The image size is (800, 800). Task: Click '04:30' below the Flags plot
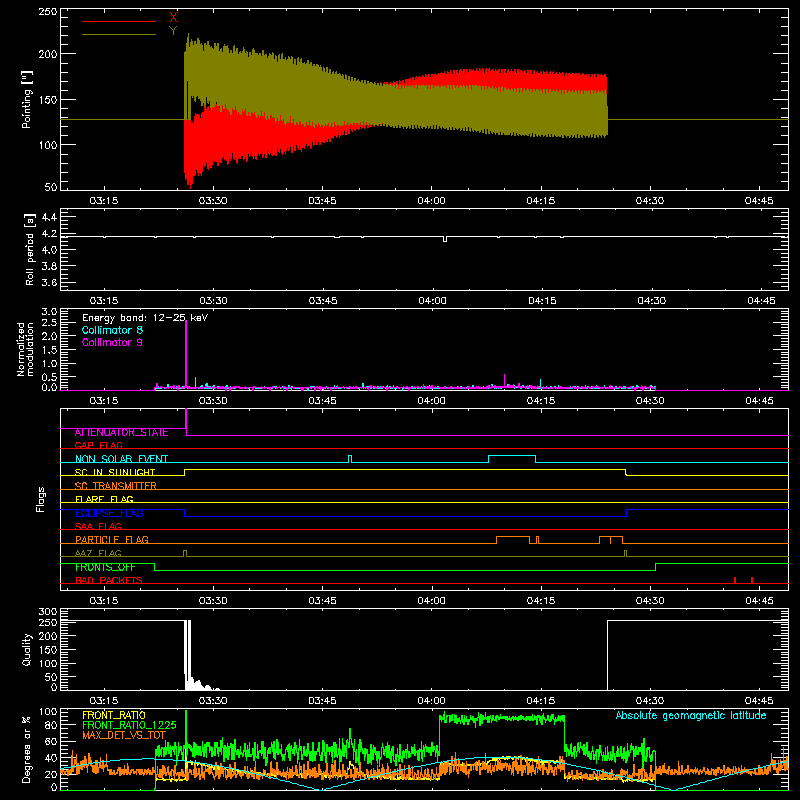tap(649, 601)
